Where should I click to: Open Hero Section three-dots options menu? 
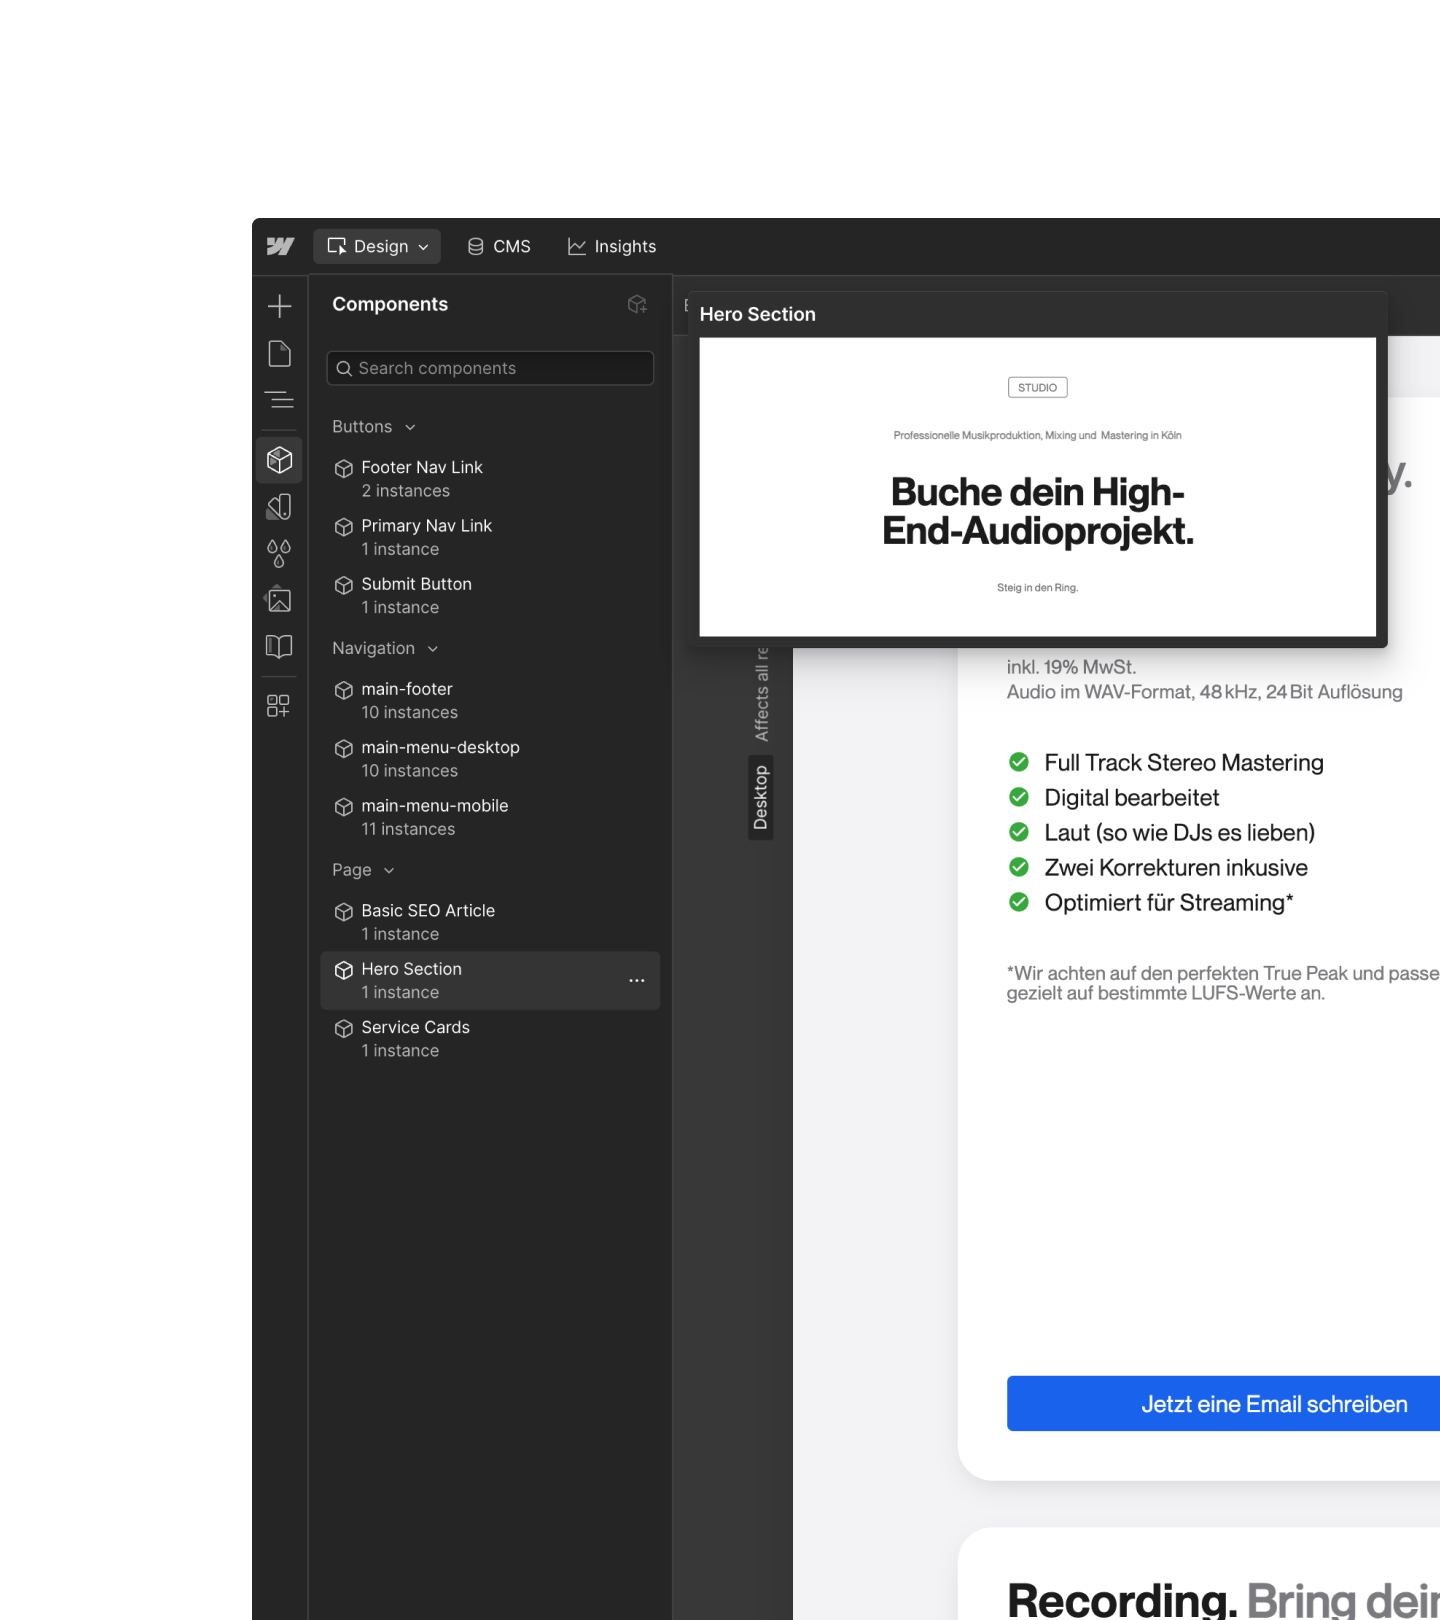pyautogui.click(x=637, y=981)
